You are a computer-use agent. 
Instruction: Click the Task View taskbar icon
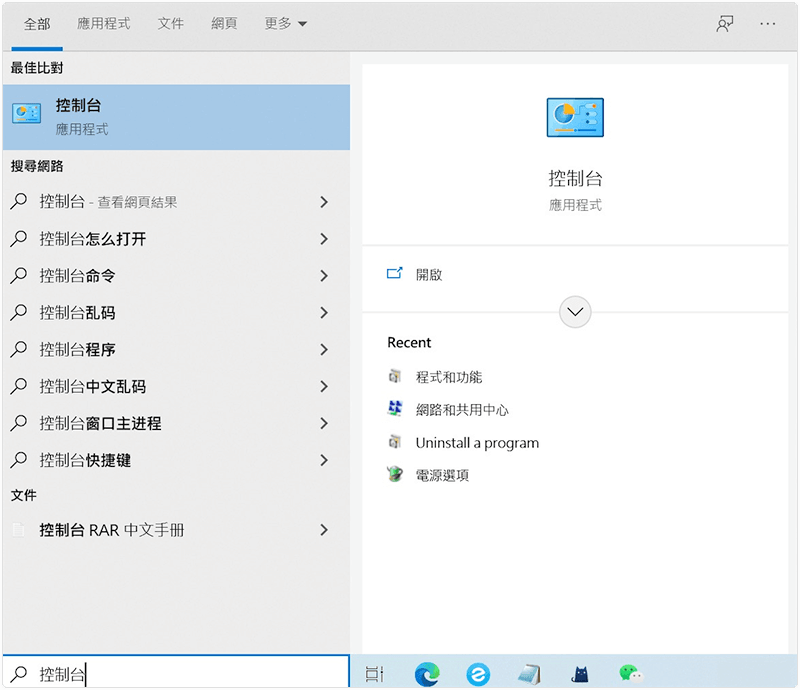click(x=374, y=674)
